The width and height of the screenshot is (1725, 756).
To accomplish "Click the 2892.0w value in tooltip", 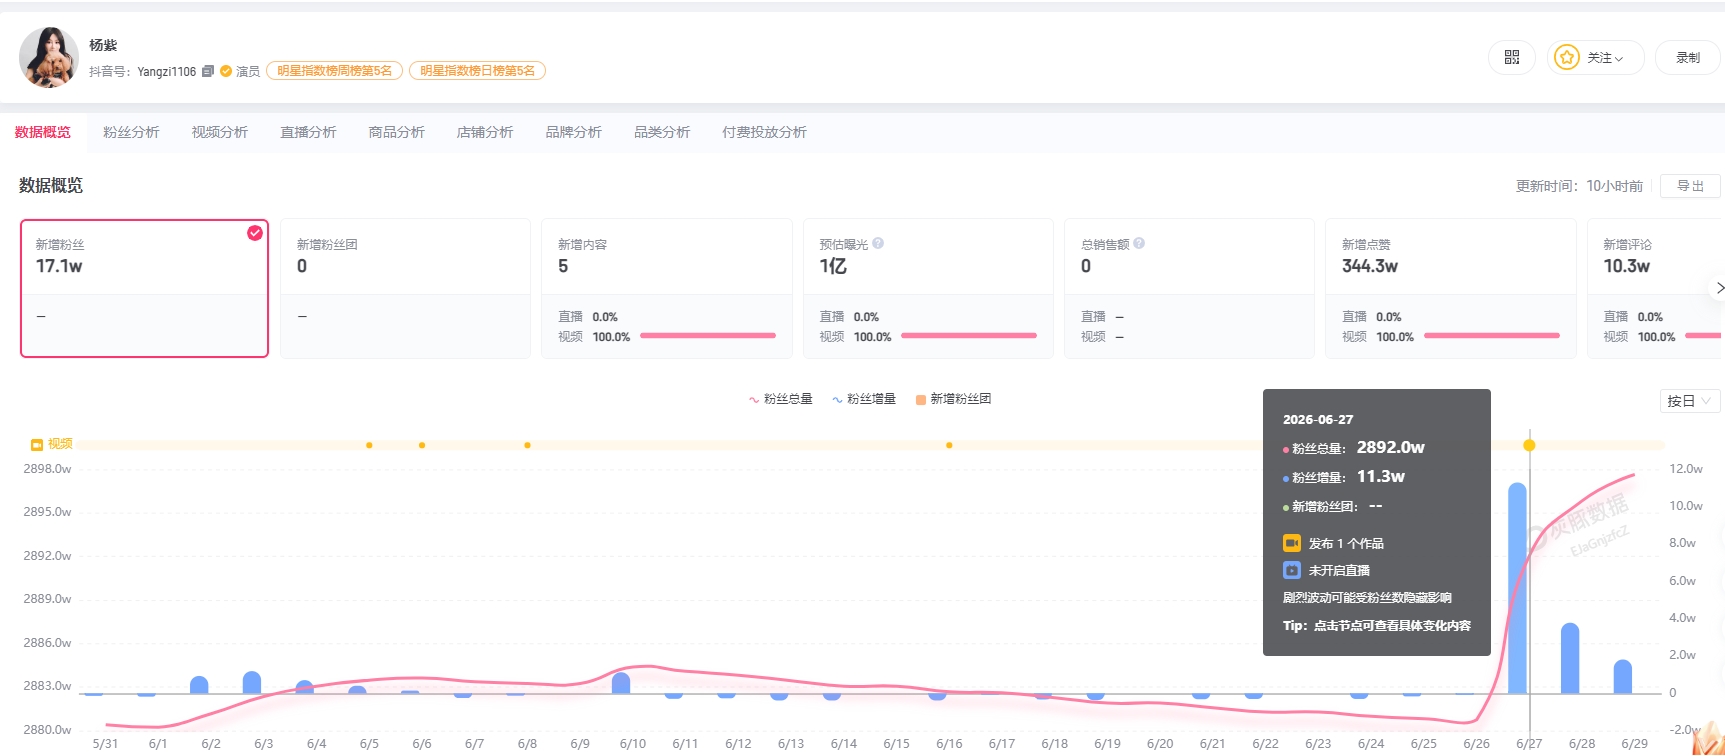I will coord(1390,447).
